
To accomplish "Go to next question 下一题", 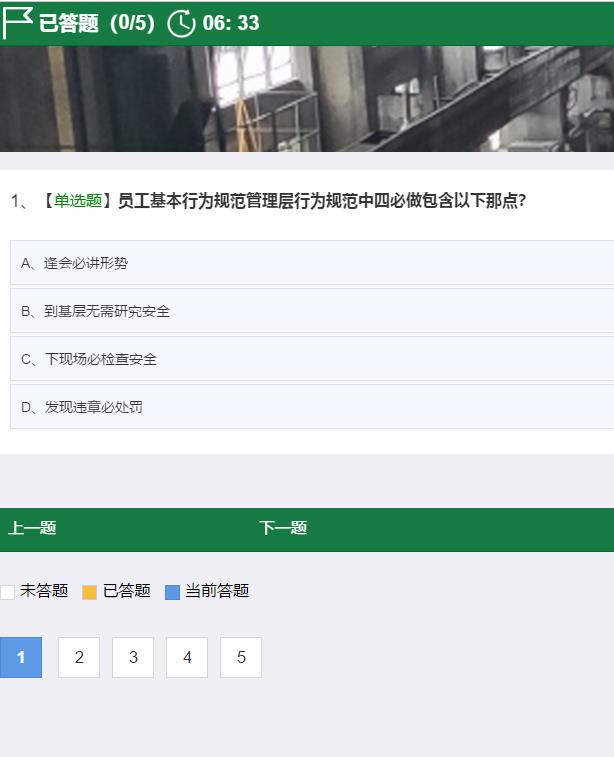I will tap(283, 528).
